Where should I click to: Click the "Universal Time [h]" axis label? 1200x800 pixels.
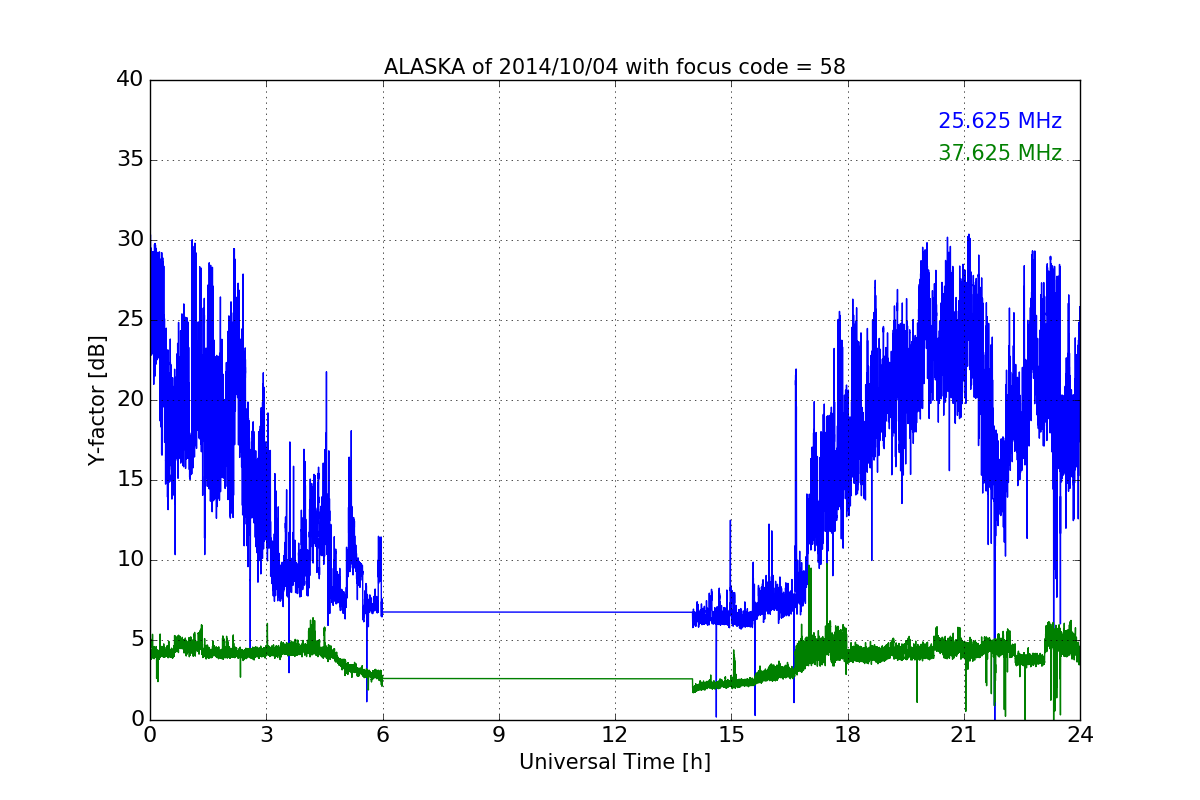coord(615,762)
